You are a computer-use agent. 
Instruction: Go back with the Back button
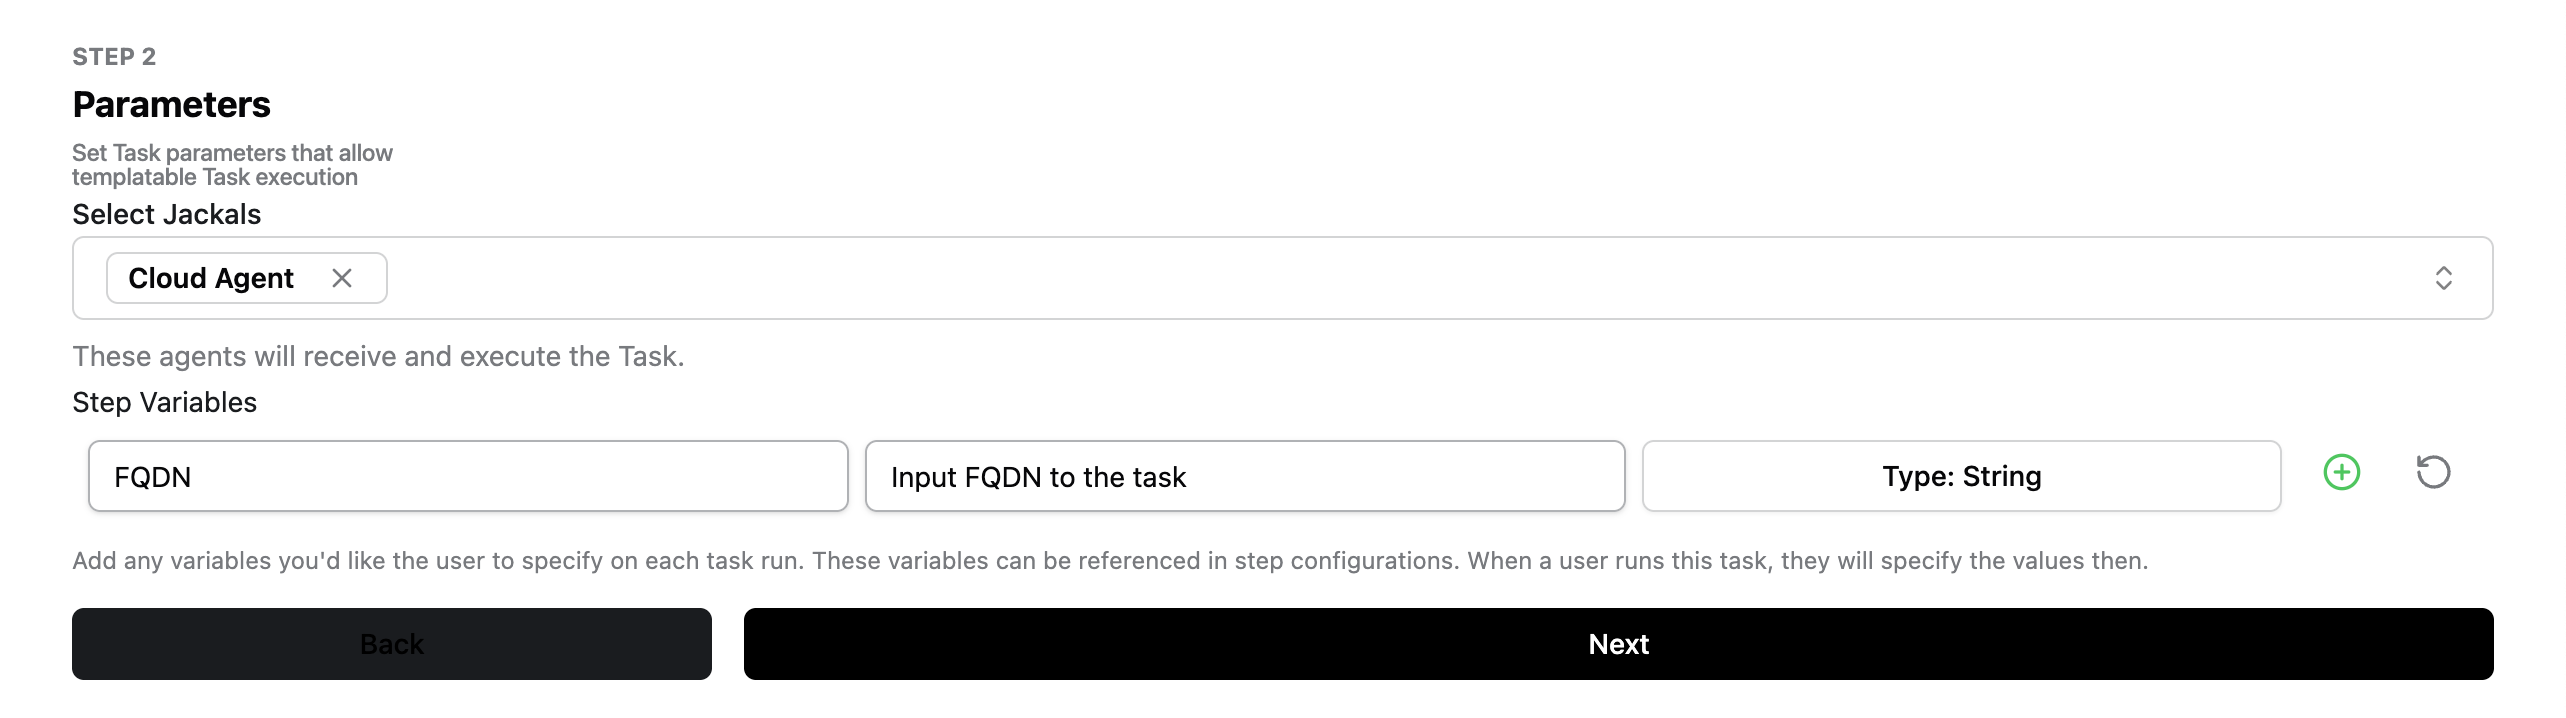pyautogui.click(x=392, y=644)
